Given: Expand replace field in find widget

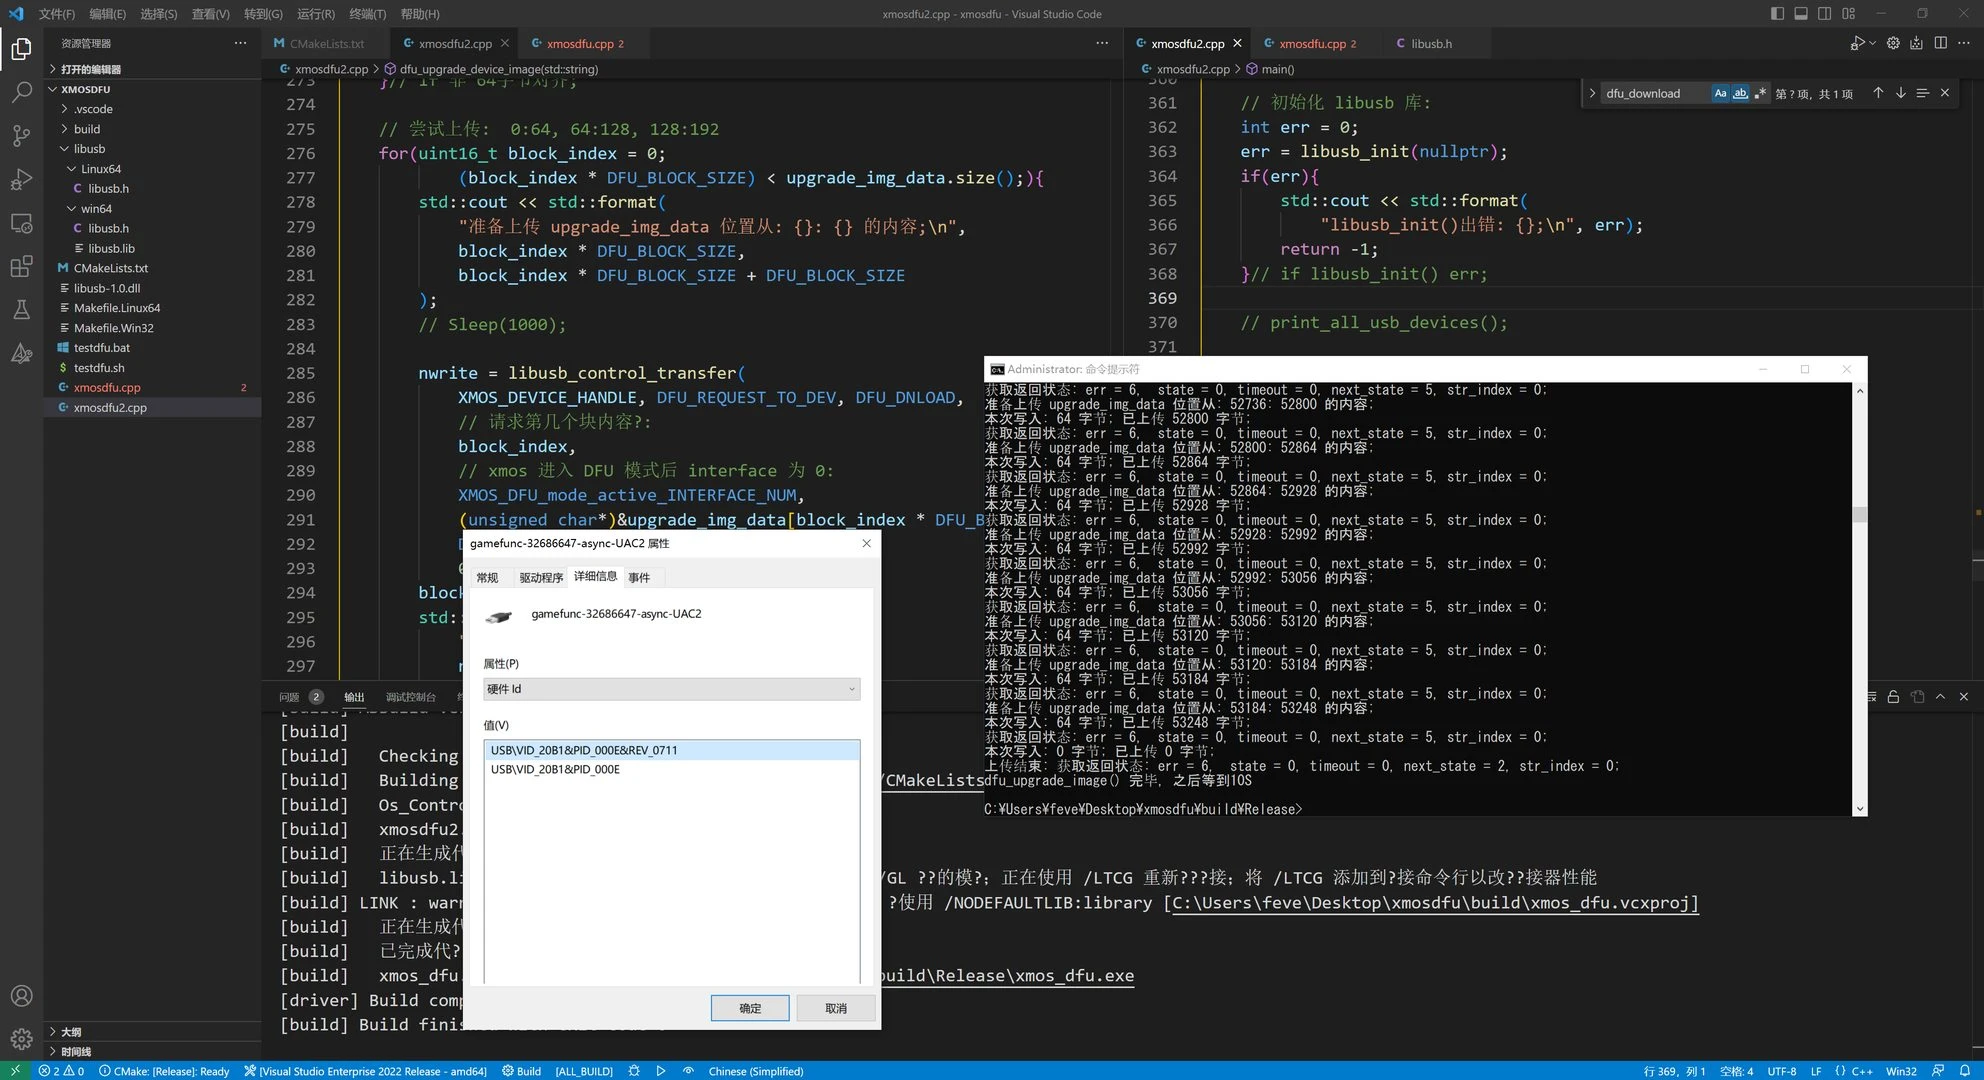Looking at the screenshot, I should coord(1592,93).
